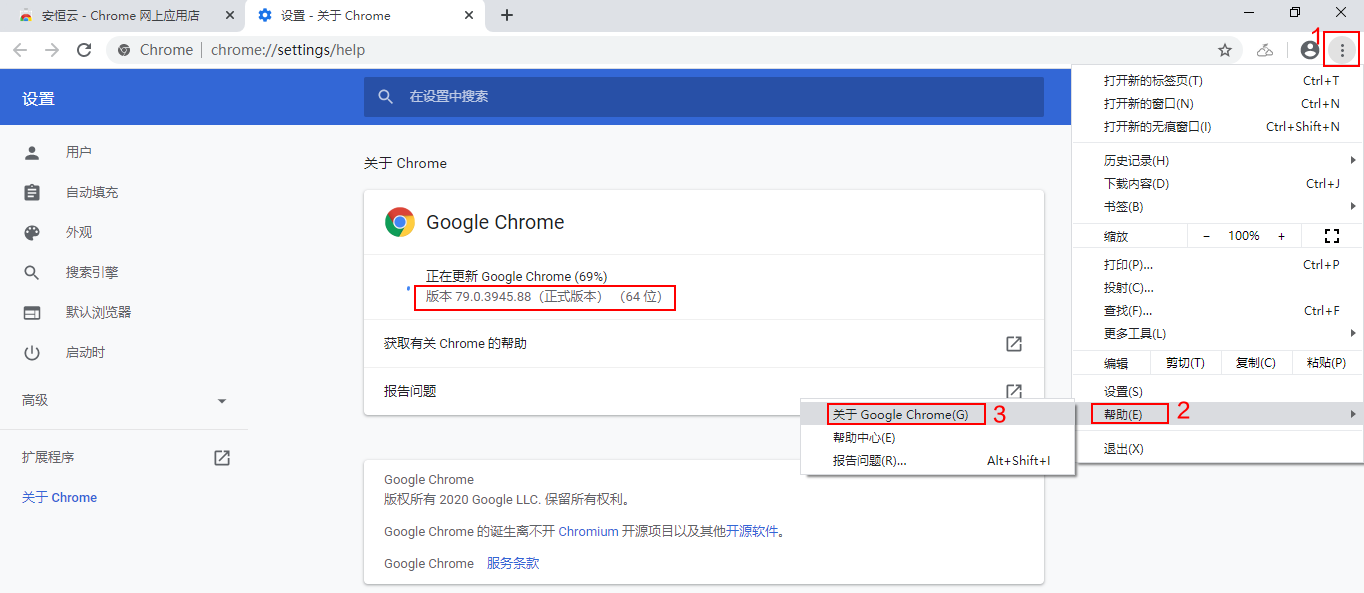Click the cloud extension icon
The height and width of the screenshot is (593, 1364).
click(1265, 50)
